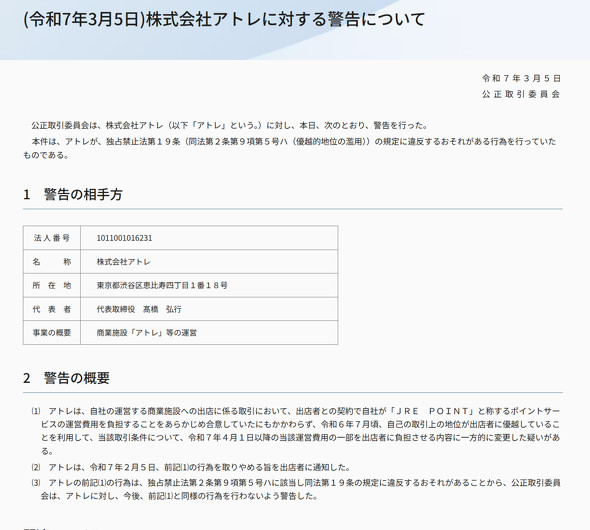Click heading 2 警告の概要
The image size is (590, 530).
pos(67,378)
